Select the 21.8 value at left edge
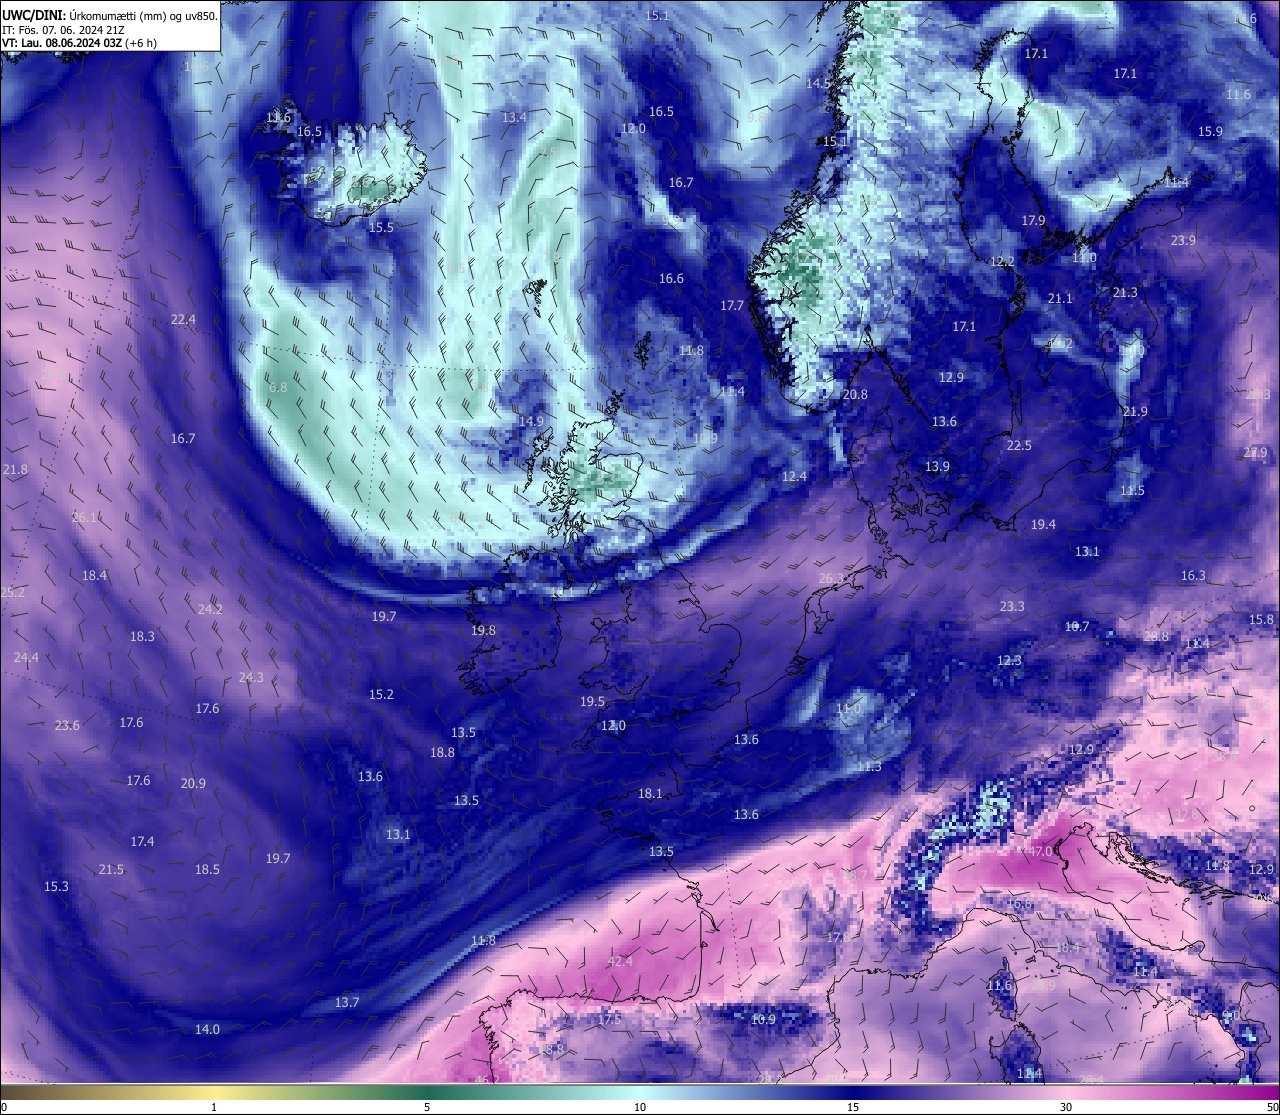 point(15,470)
